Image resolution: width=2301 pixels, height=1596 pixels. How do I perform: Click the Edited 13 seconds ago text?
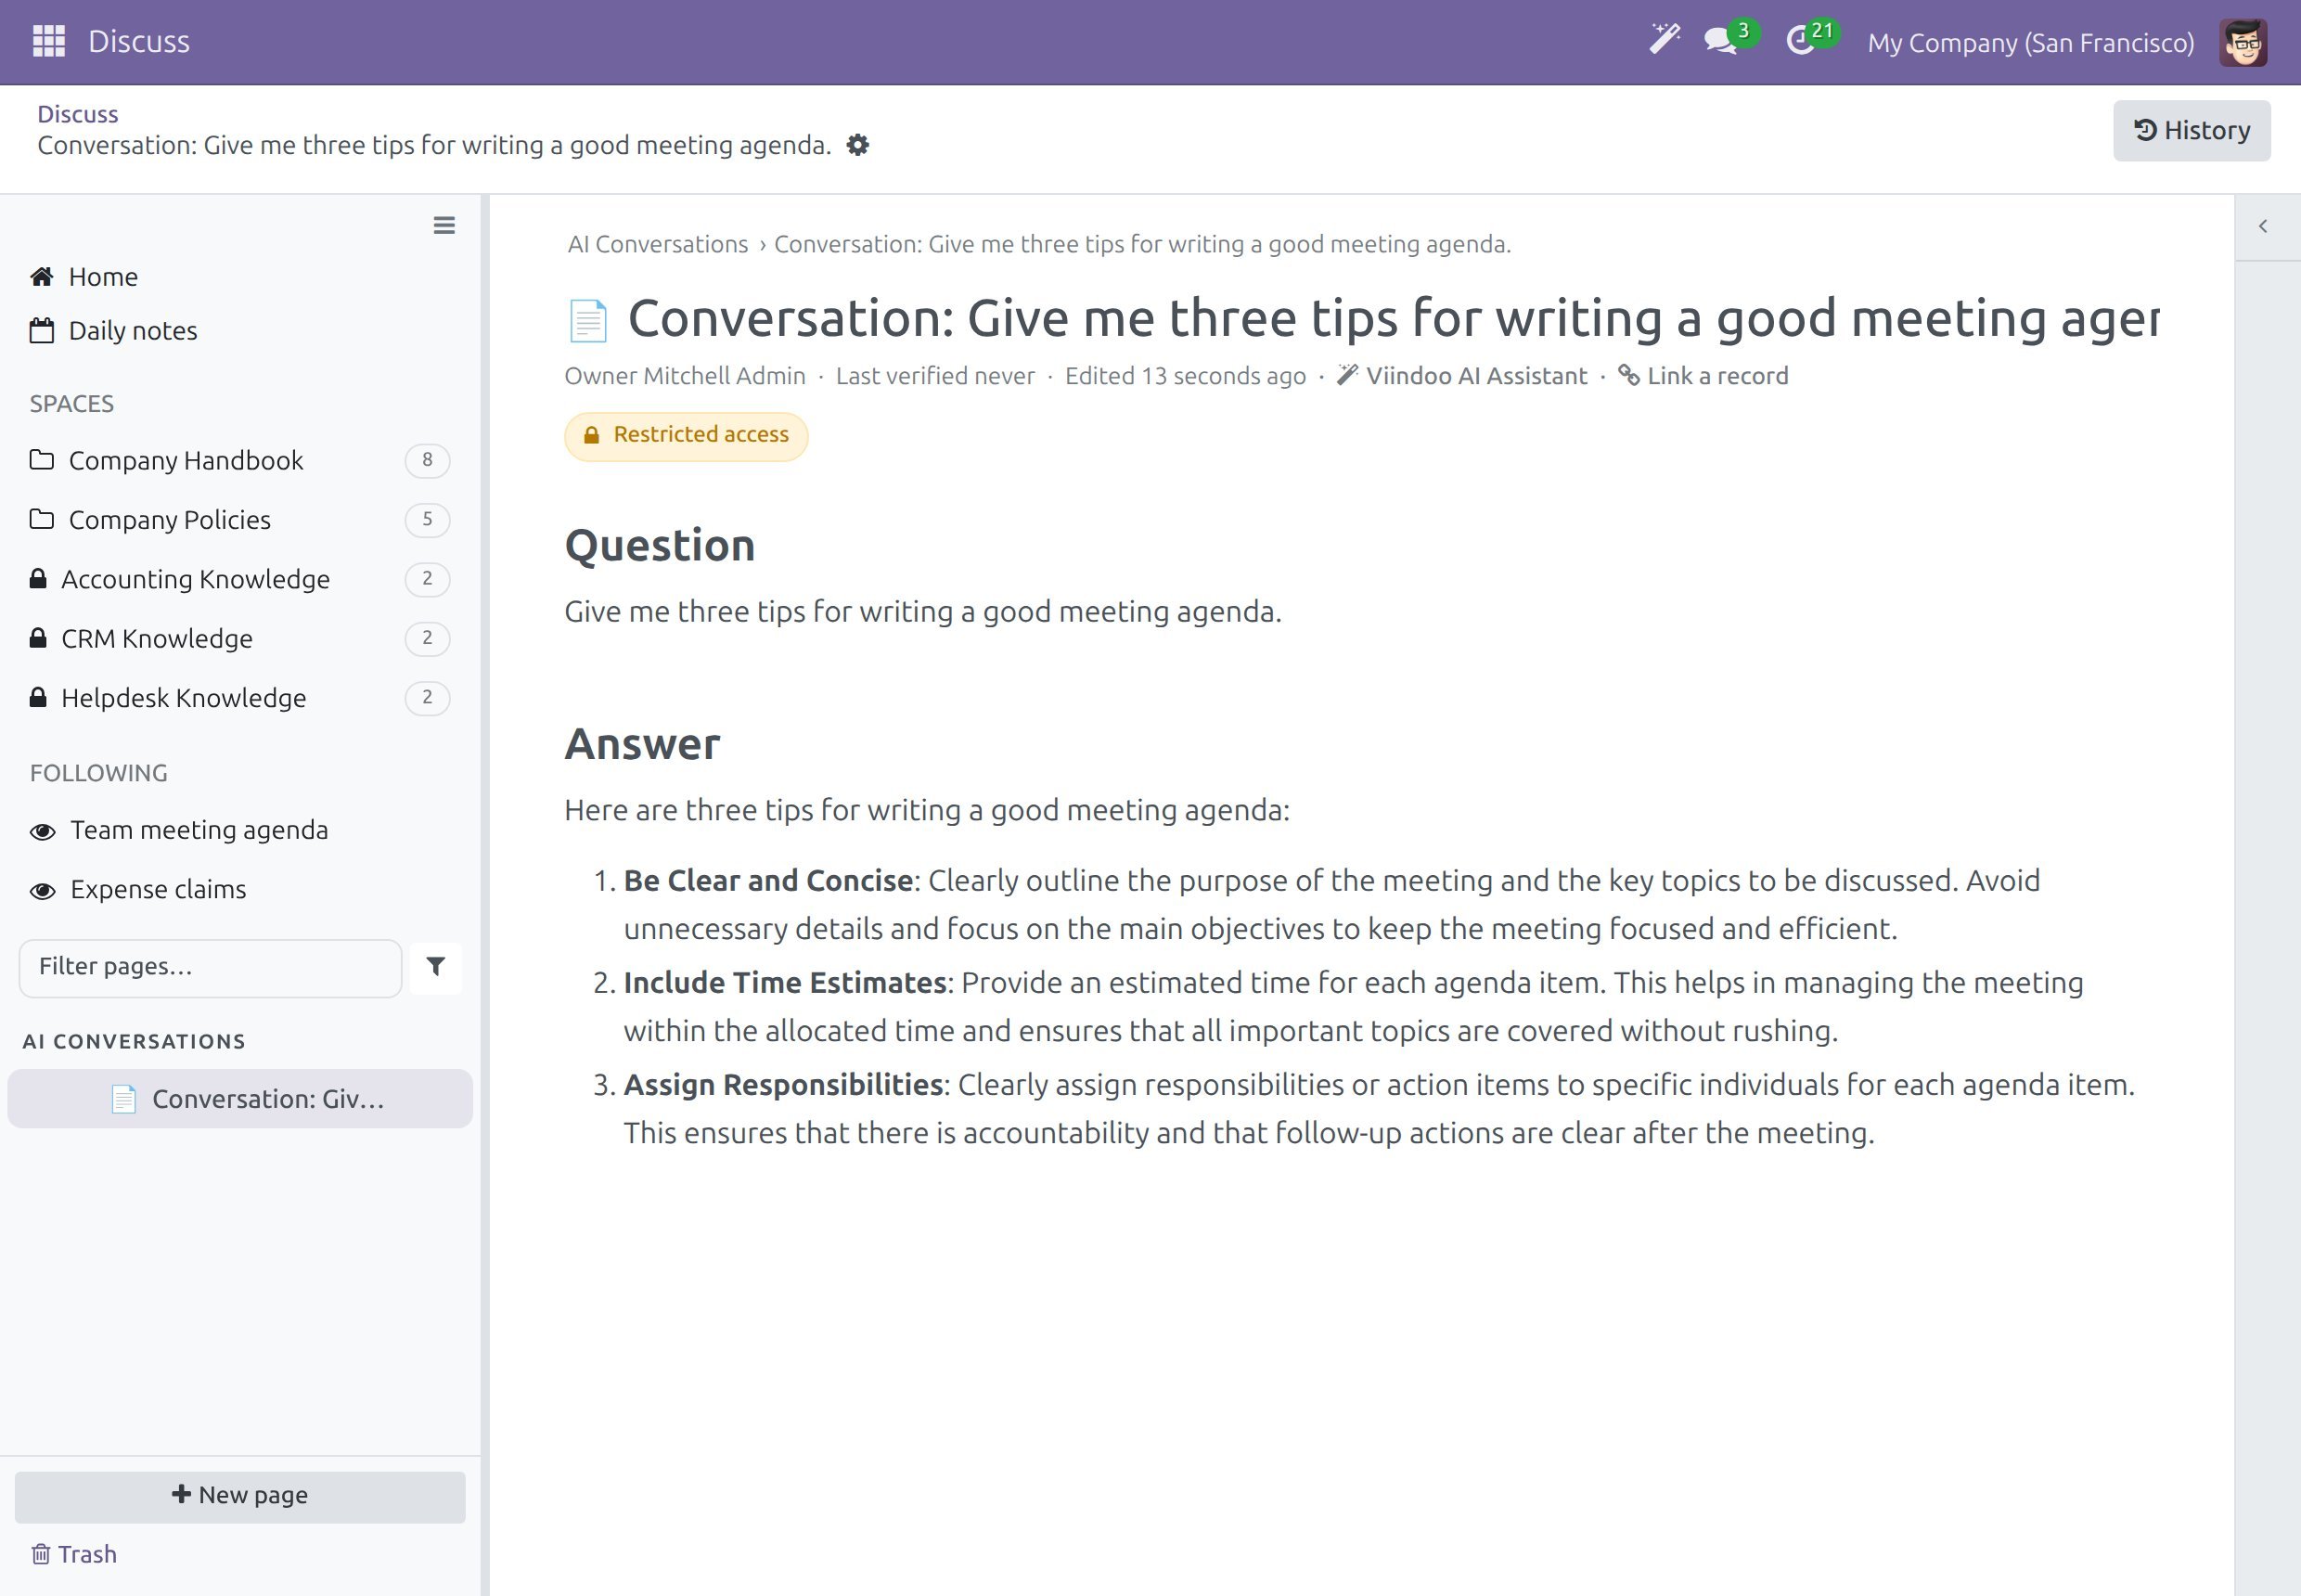click(x=1185, y=376)
